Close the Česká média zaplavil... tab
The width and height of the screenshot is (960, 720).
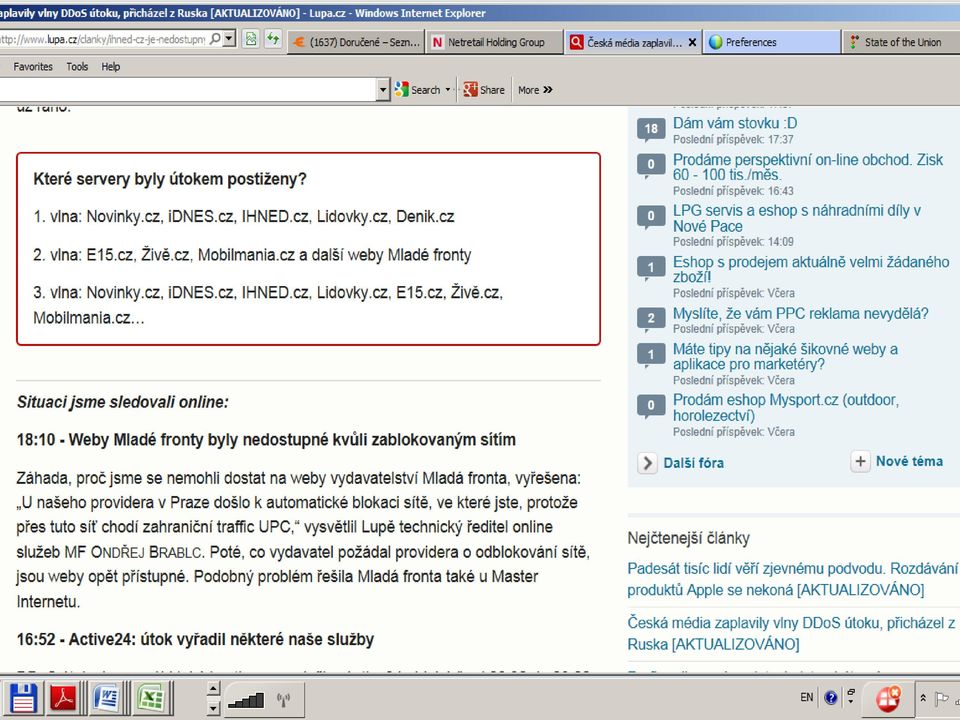(692, 42)
